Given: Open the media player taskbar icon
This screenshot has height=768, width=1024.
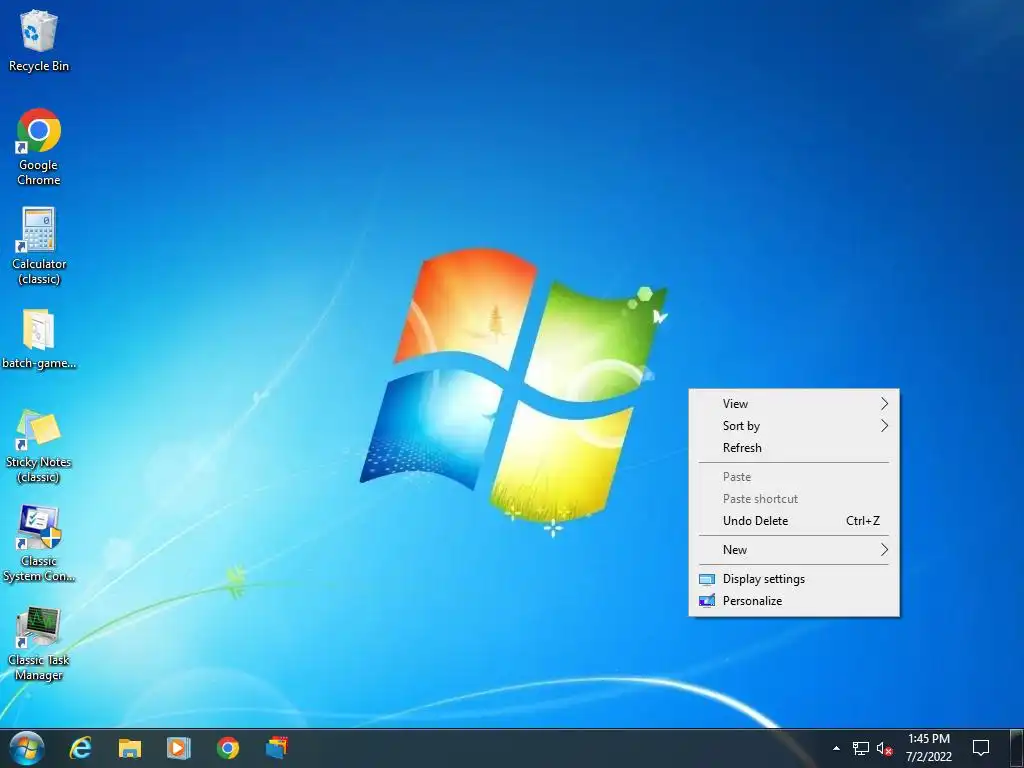Looking at the screenshot, I should pyautogui.click(x=178, y=748).
